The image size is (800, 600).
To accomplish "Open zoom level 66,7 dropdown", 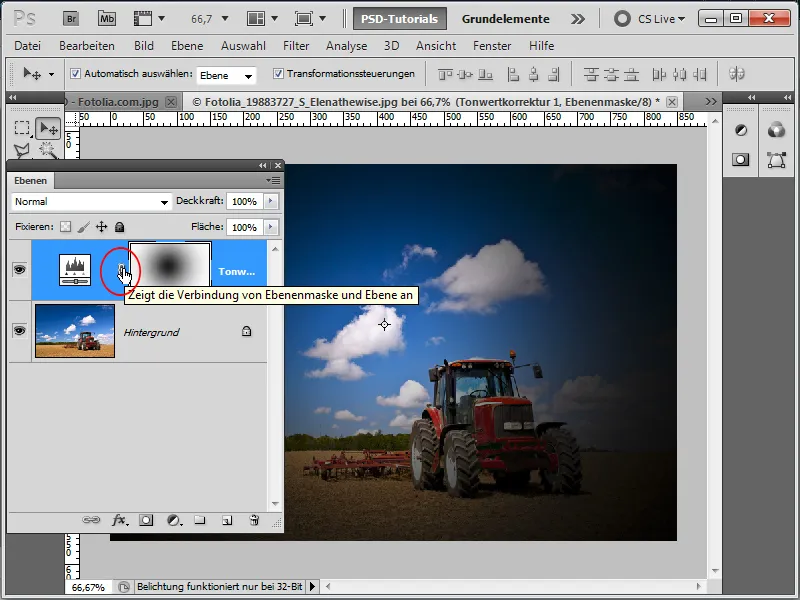I will point(225,19).
